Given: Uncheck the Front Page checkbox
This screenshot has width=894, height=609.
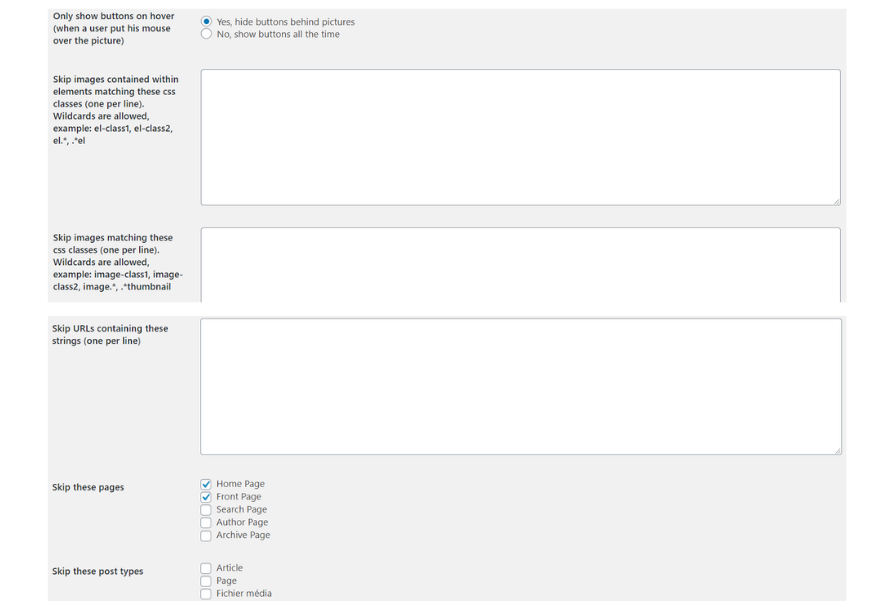Looking at the screenshot, I should click(206, 497).
